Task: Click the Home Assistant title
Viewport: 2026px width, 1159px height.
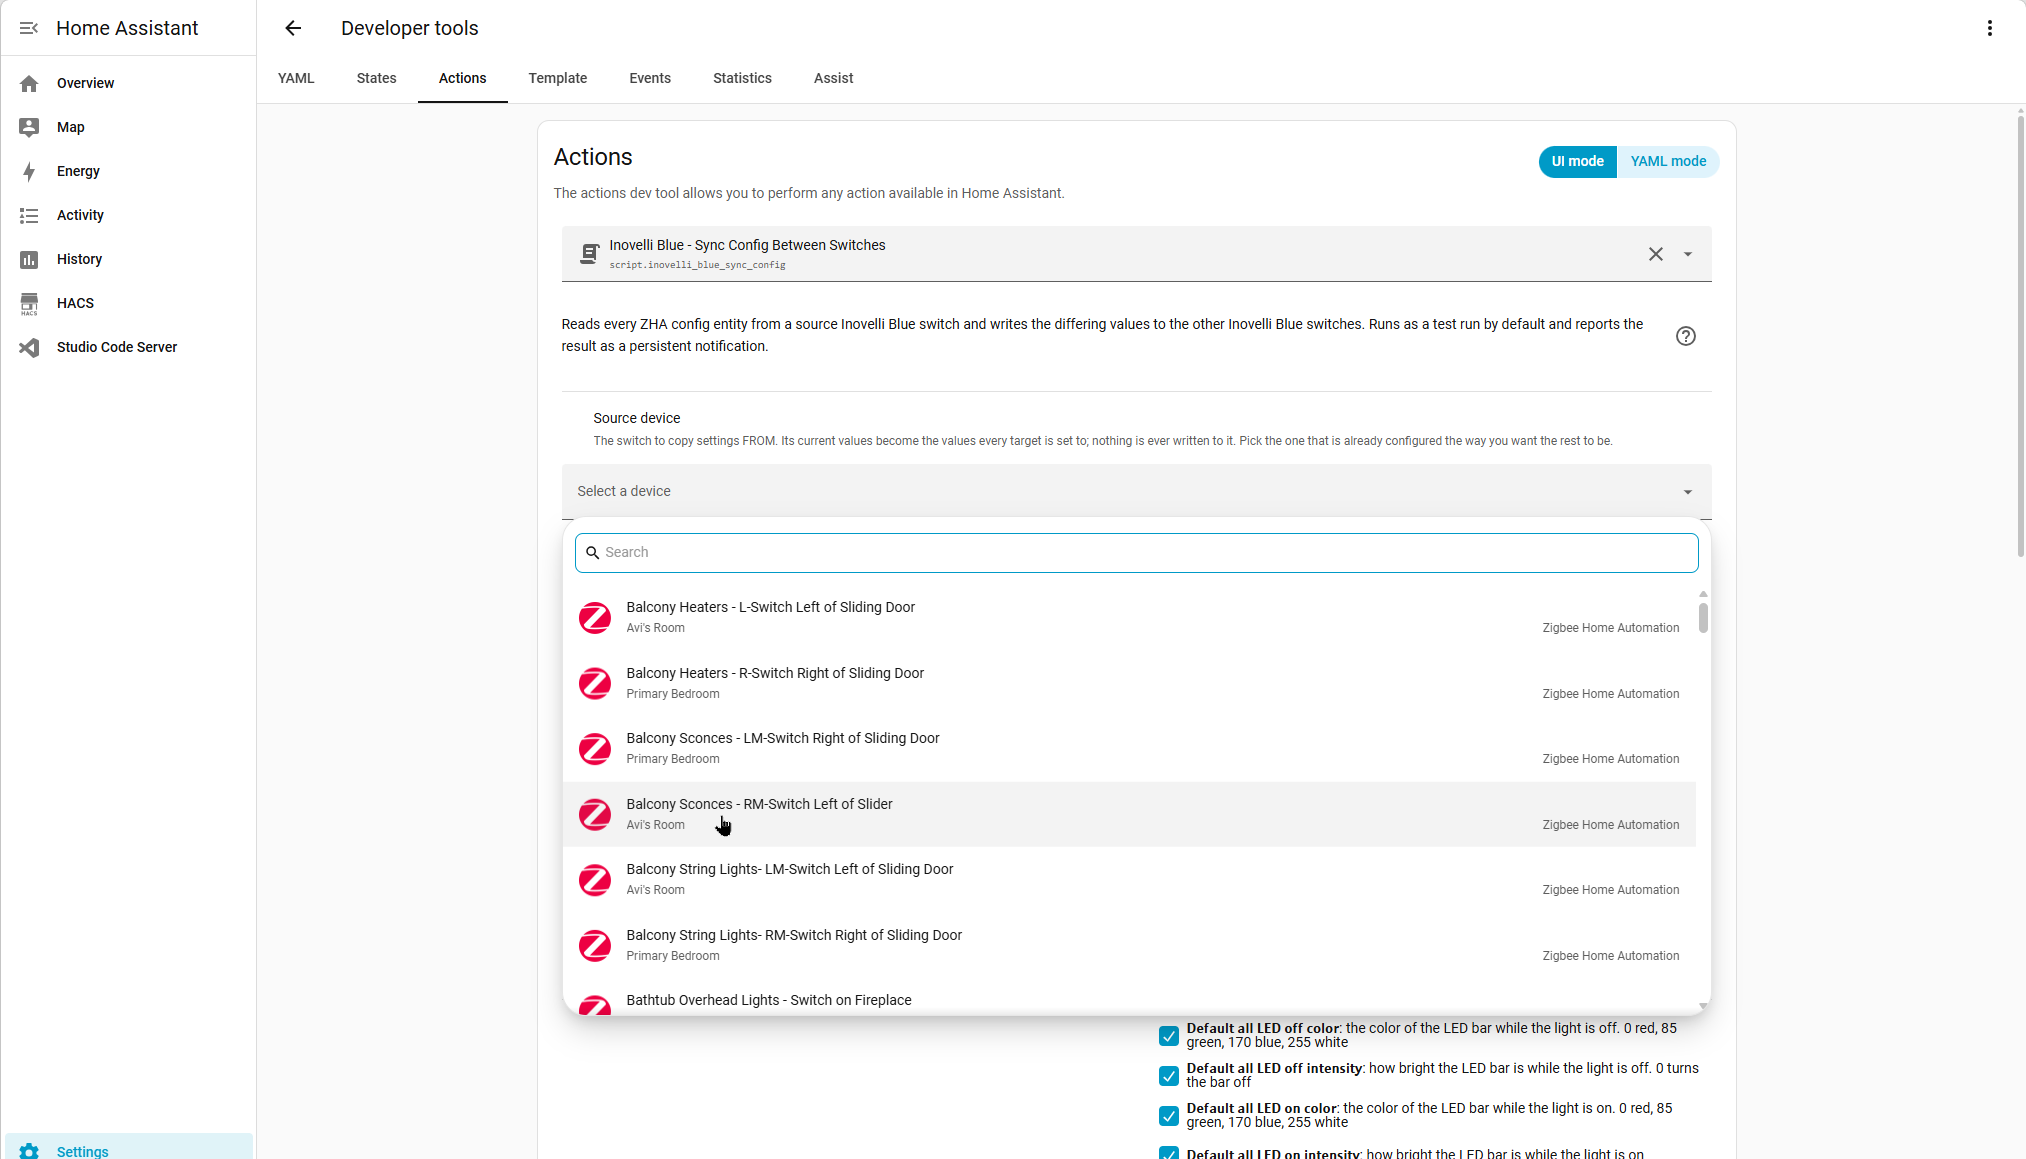Action: tap(127, 28)
